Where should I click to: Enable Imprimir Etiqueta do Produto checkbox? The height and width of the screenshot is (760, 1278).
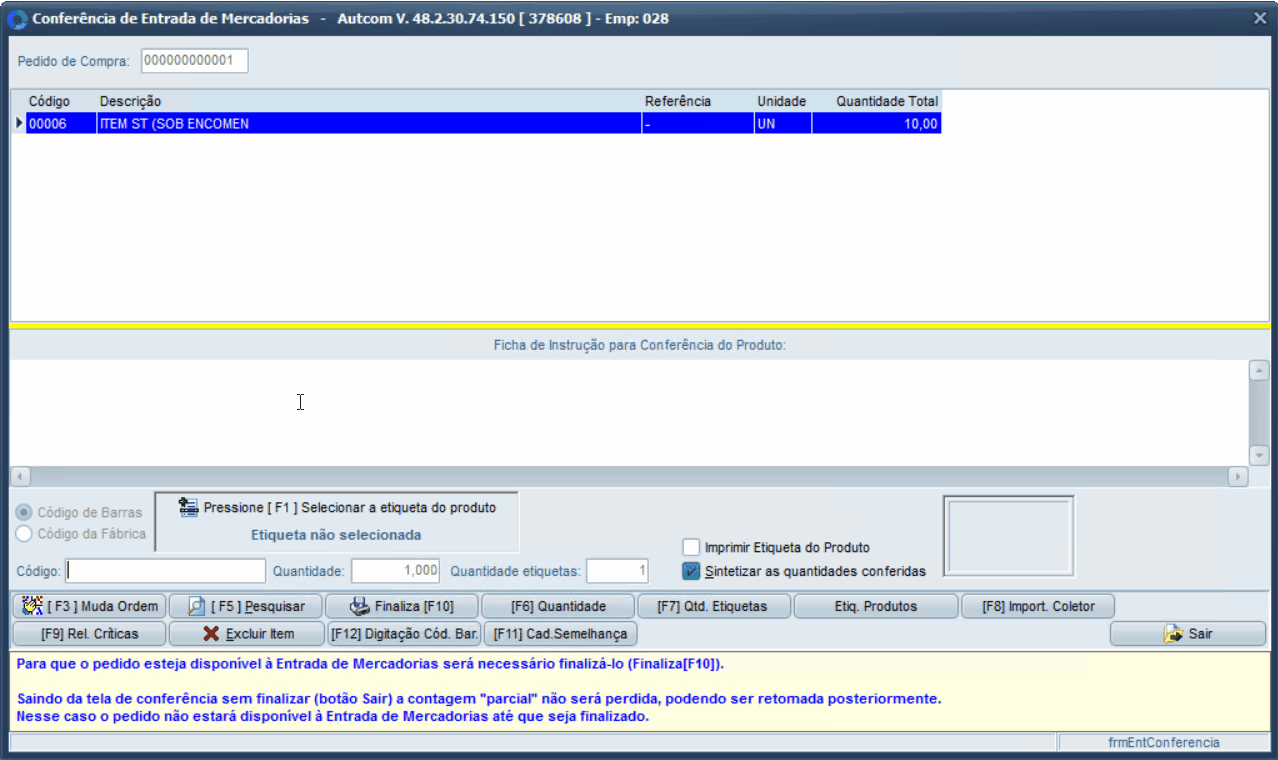691,547
